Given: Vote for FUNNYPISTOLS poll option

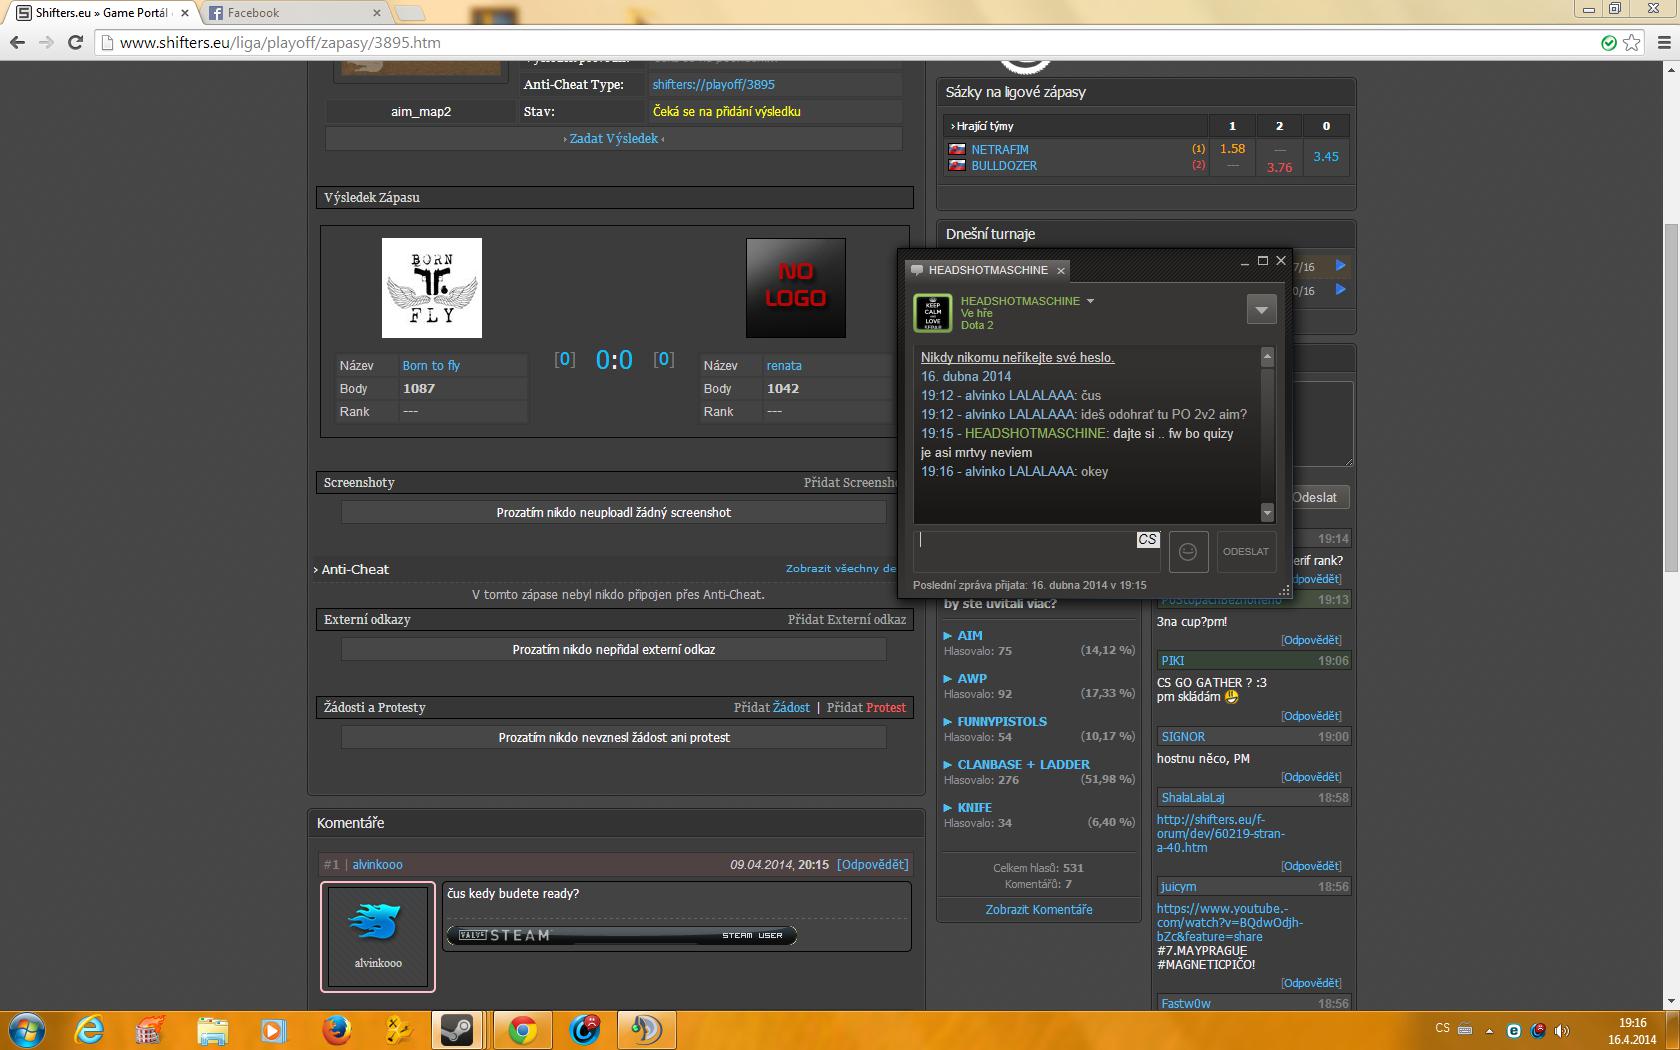Looking at the screenshot, I should point(1002,722).
